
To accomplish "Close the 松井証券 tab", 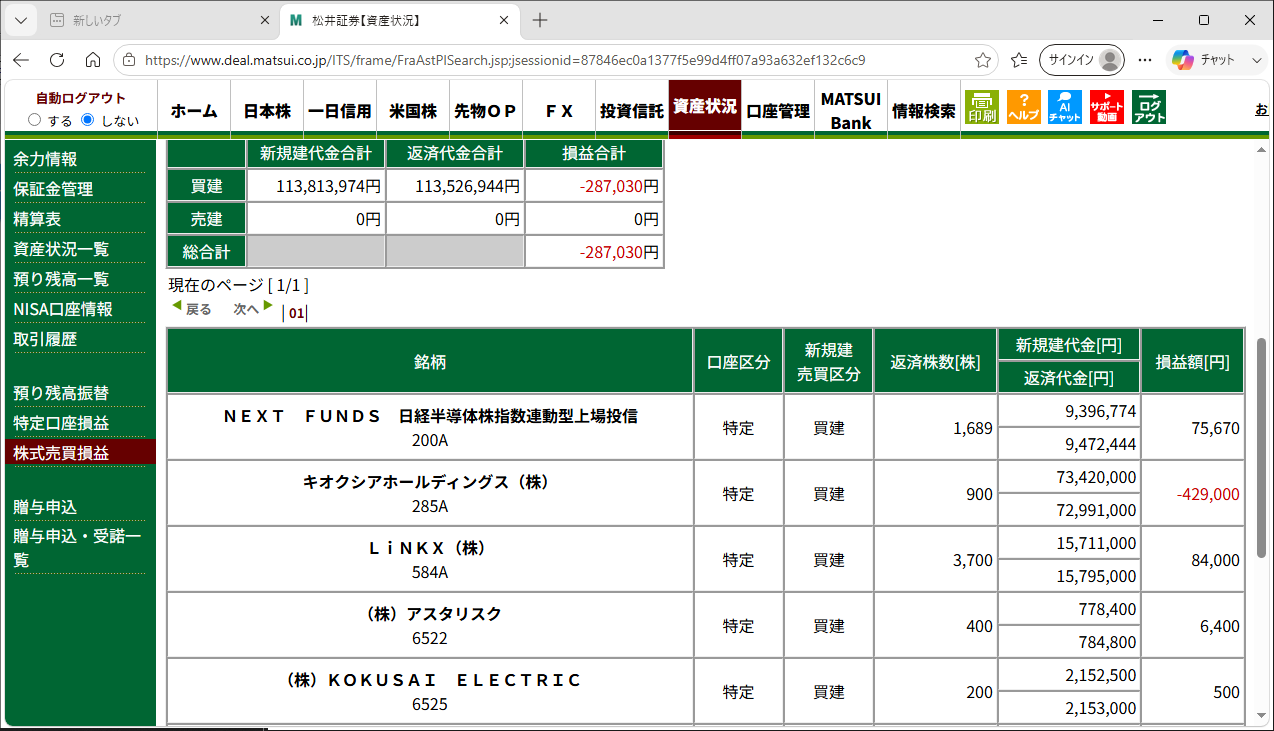I will (x=504, y=20).
